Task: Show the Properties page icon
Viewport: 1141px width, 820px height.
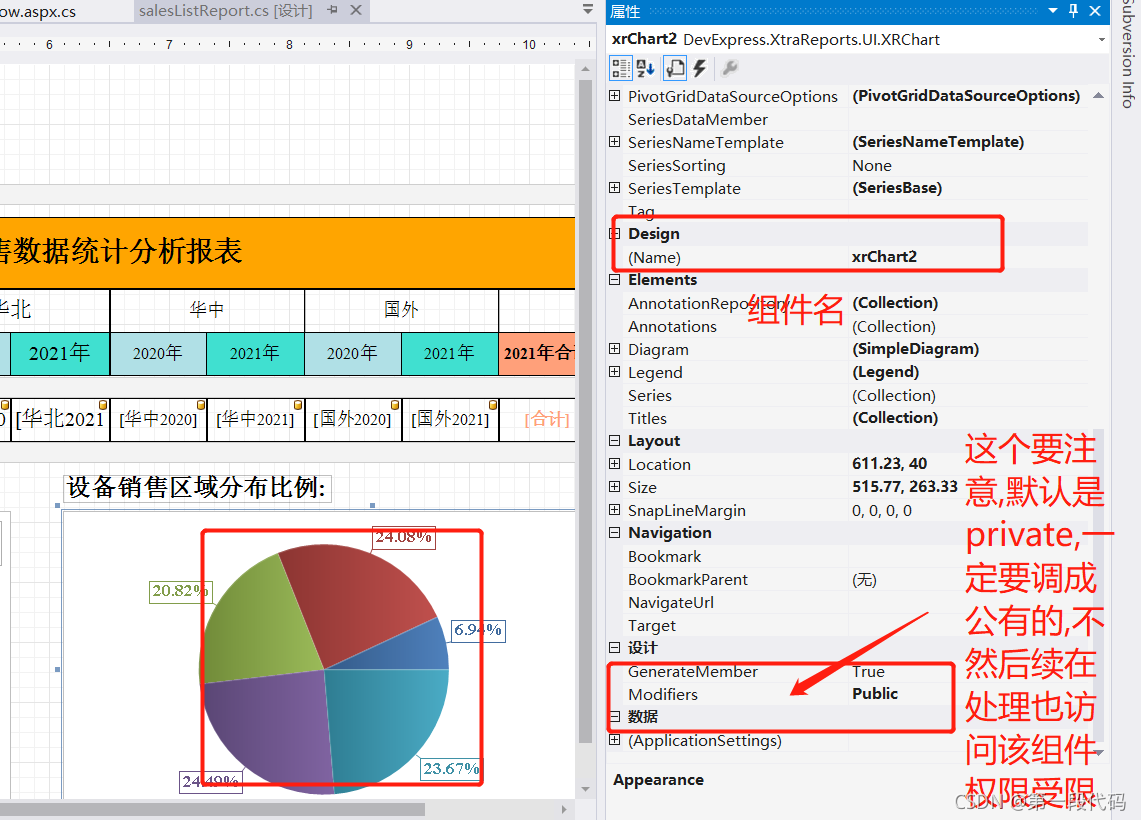Action: point(674,68)
